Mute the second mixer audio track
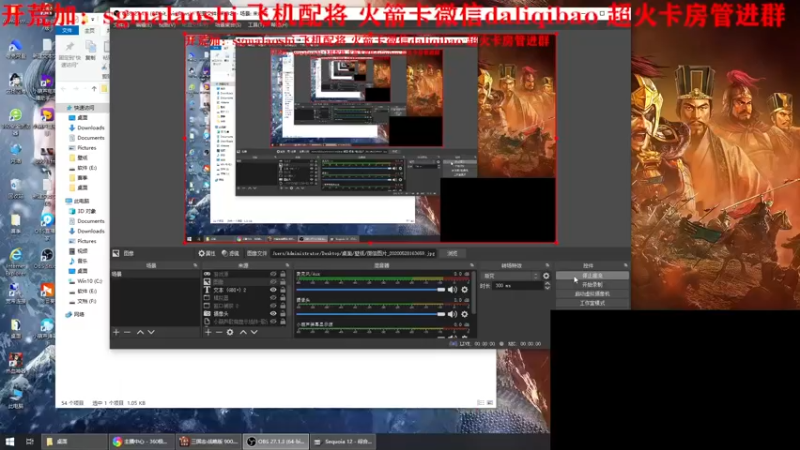Screen dimensions: 800x450 [452, 314]
